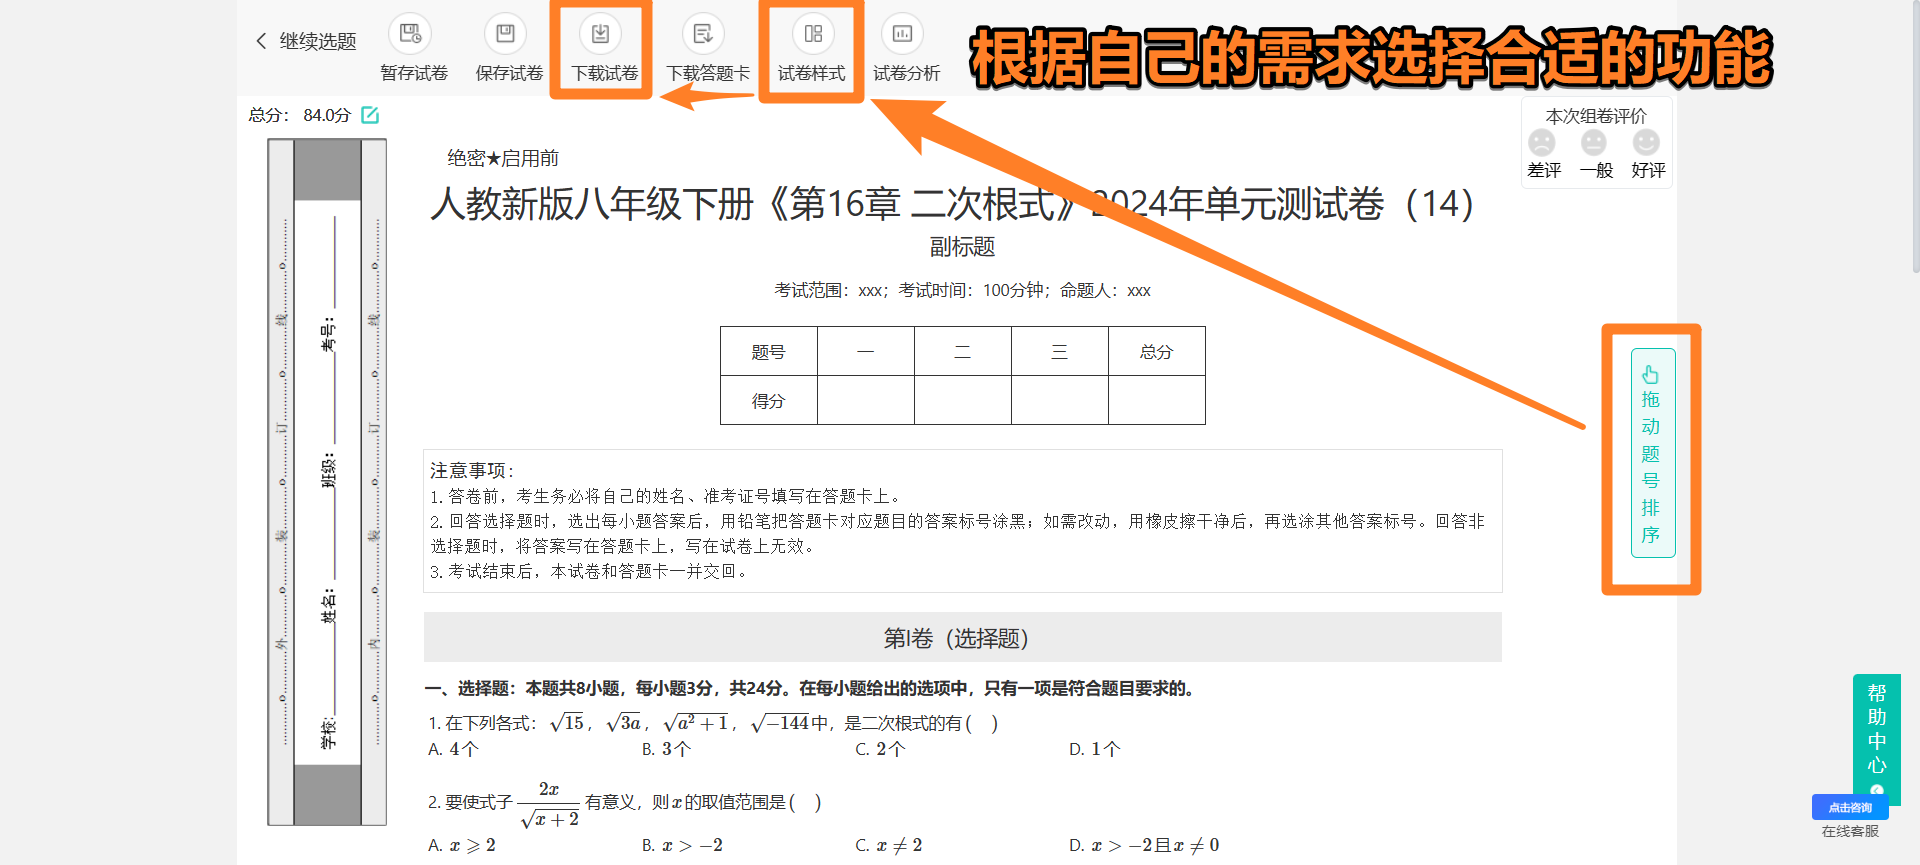Click the 得分 table cell
The height and width of the screenshot is (865, 1920).
769,401
